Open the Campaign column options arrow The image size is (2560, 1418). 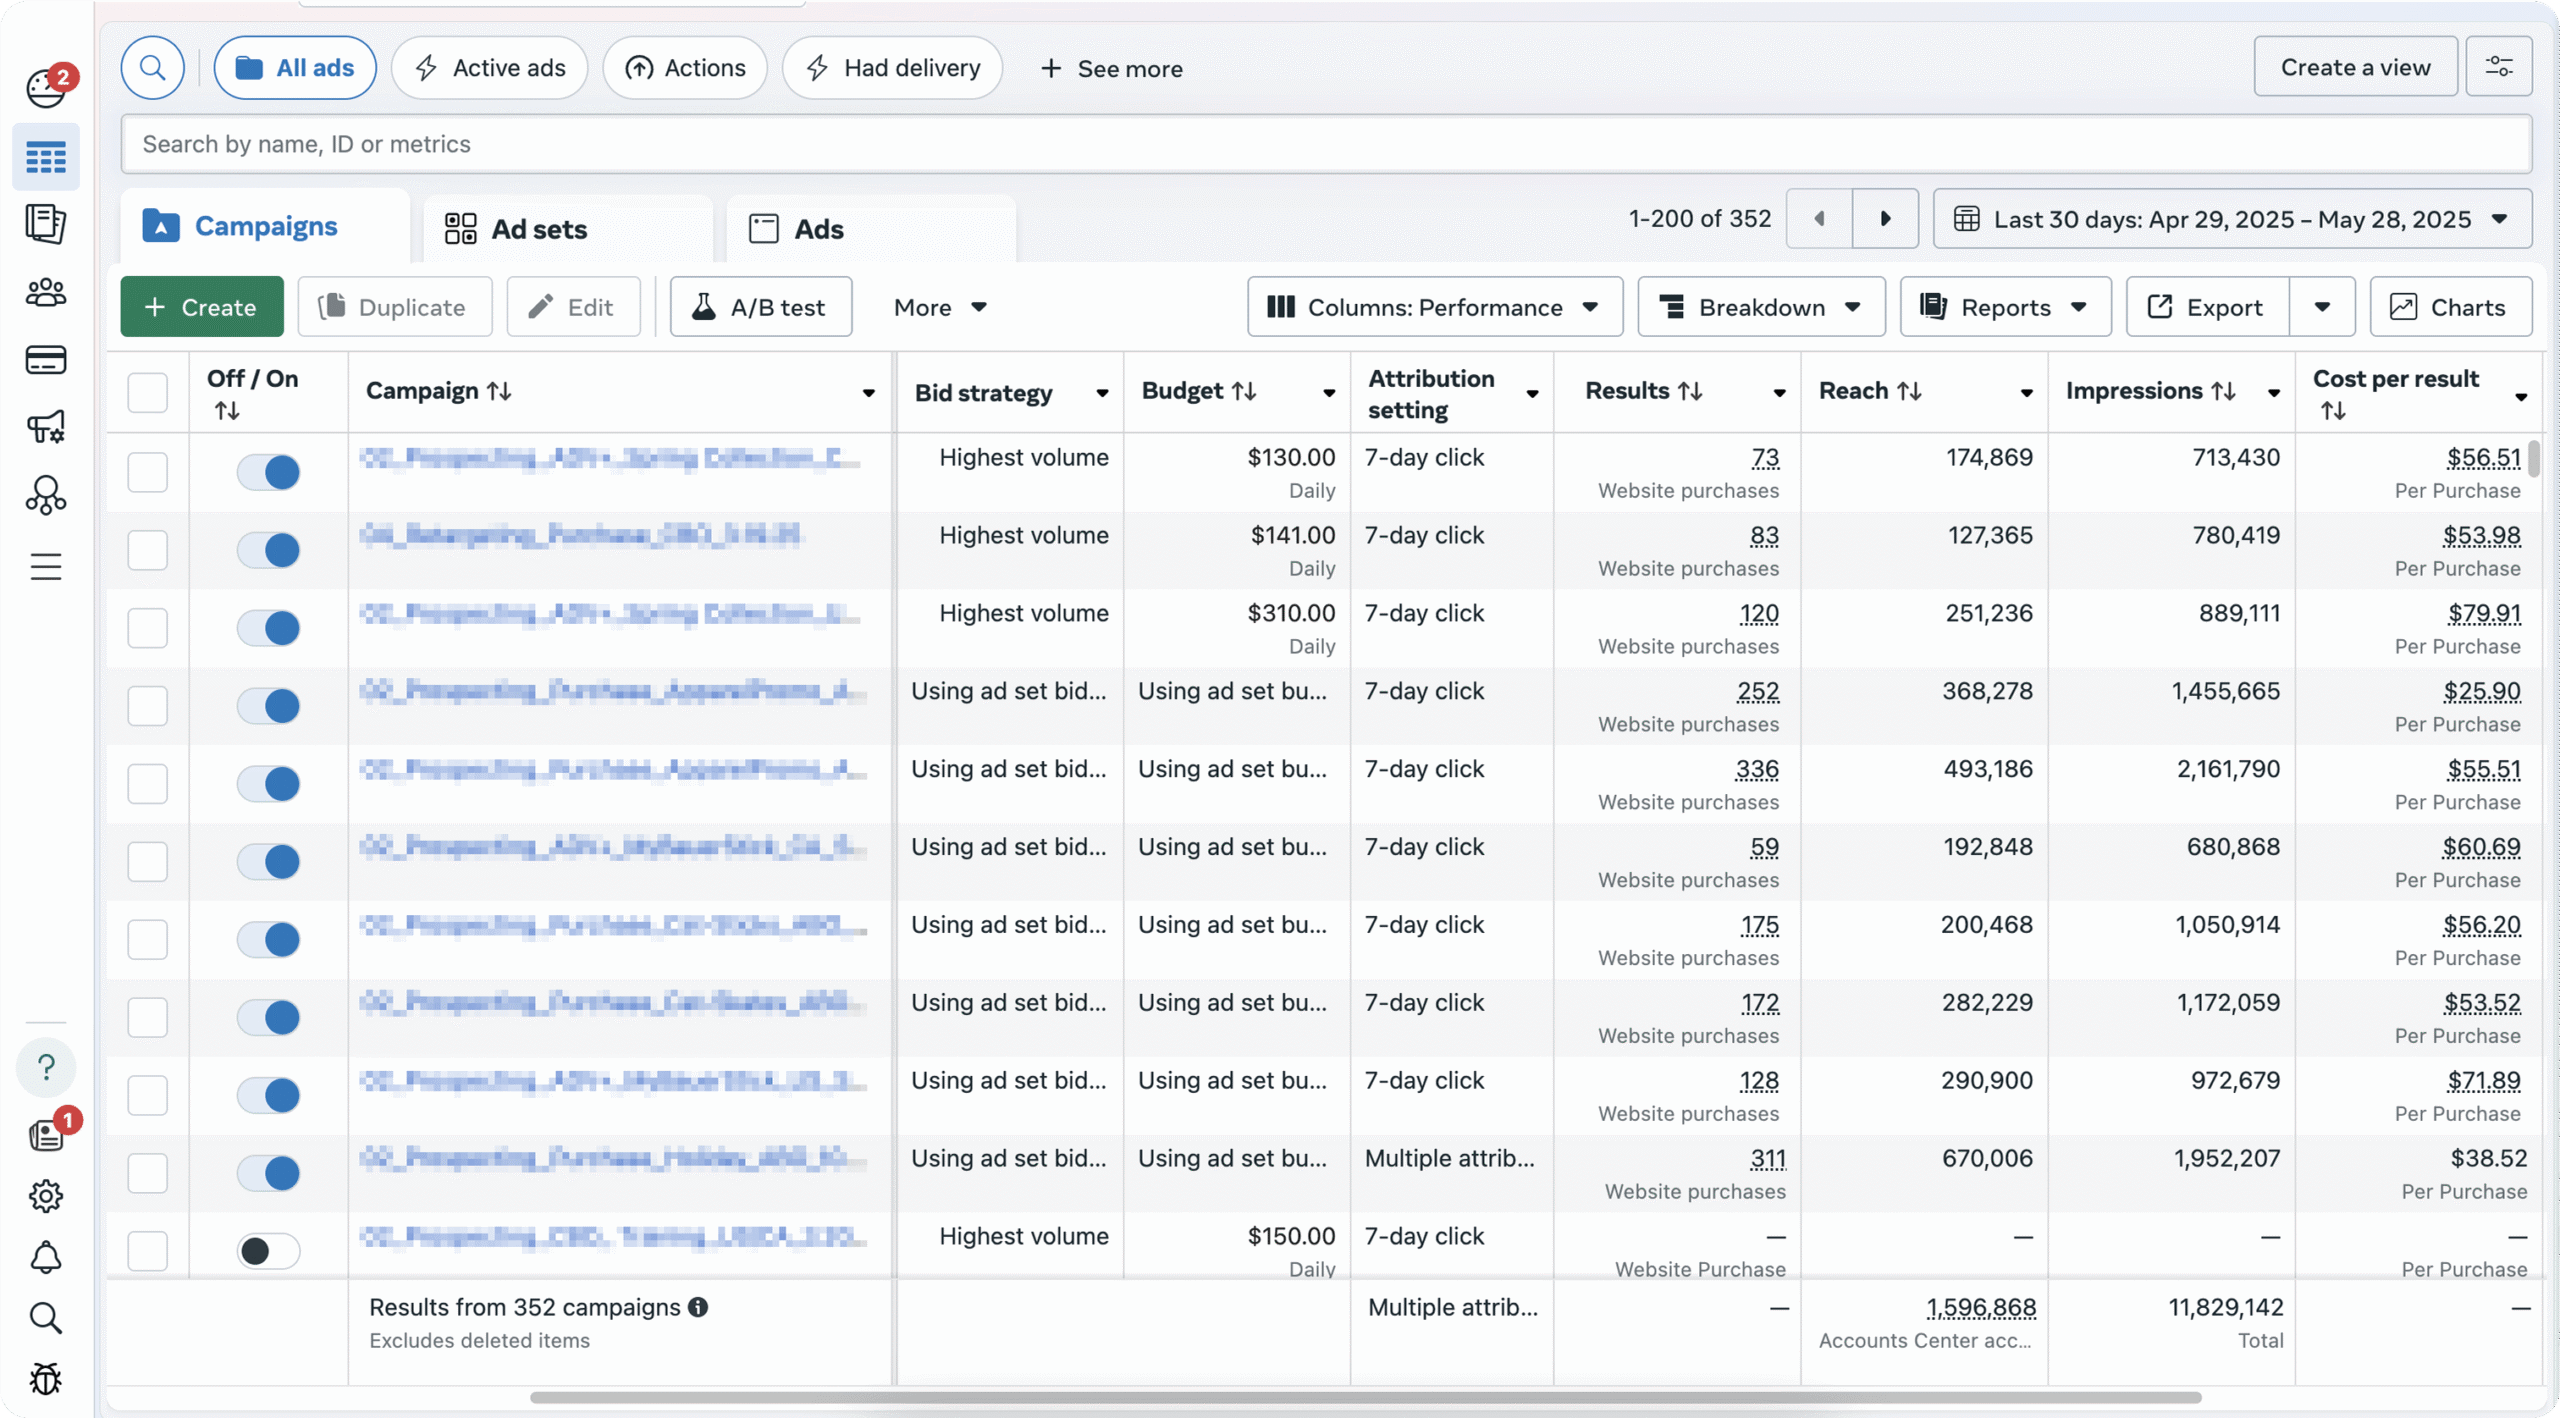point(869,393)
